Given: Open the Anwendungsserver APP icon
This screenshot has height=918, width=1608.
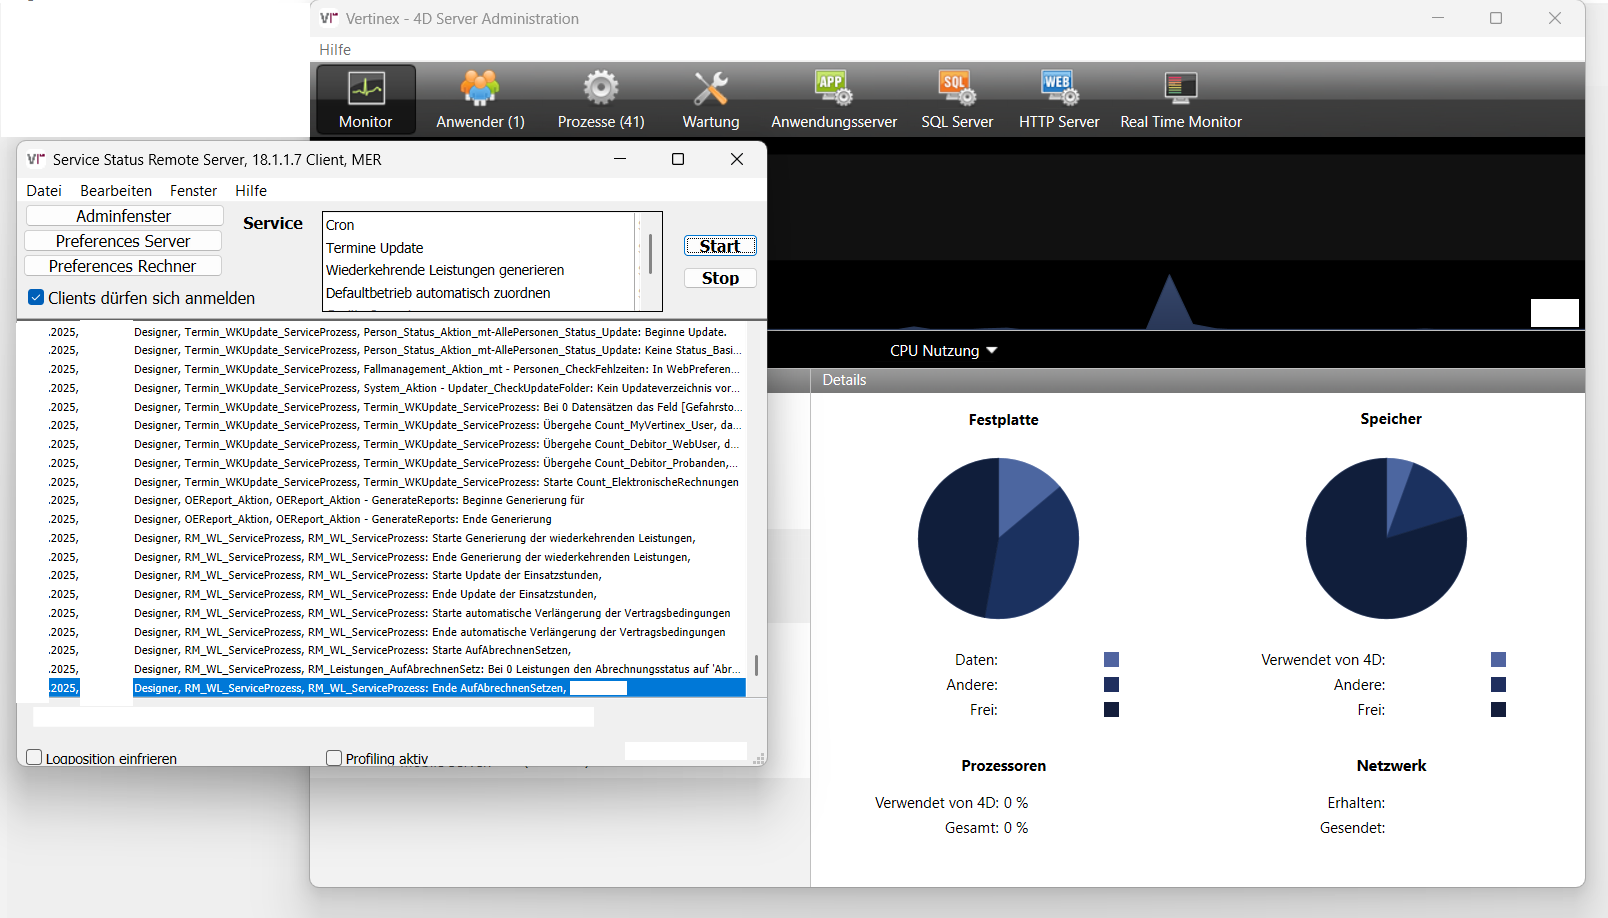Looking at the screenshot, I should coord(833,90).
